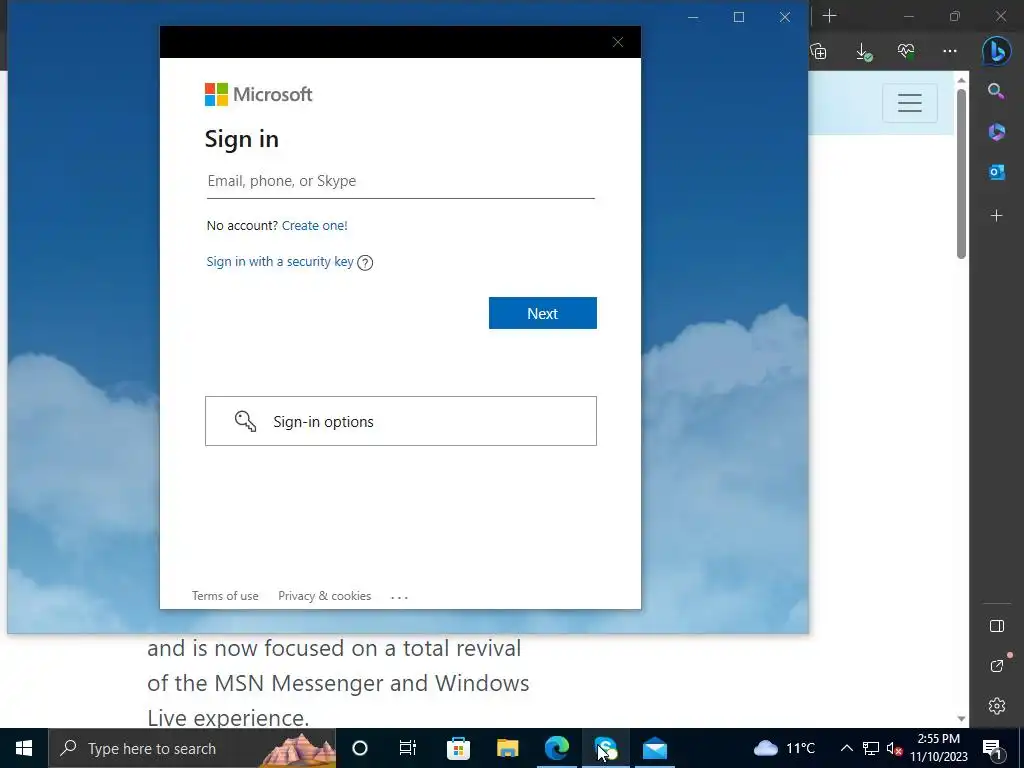The height and width of the screenshot is (768, 1024).
Task: Open File Explorer from taskbar
Action: 507,748
